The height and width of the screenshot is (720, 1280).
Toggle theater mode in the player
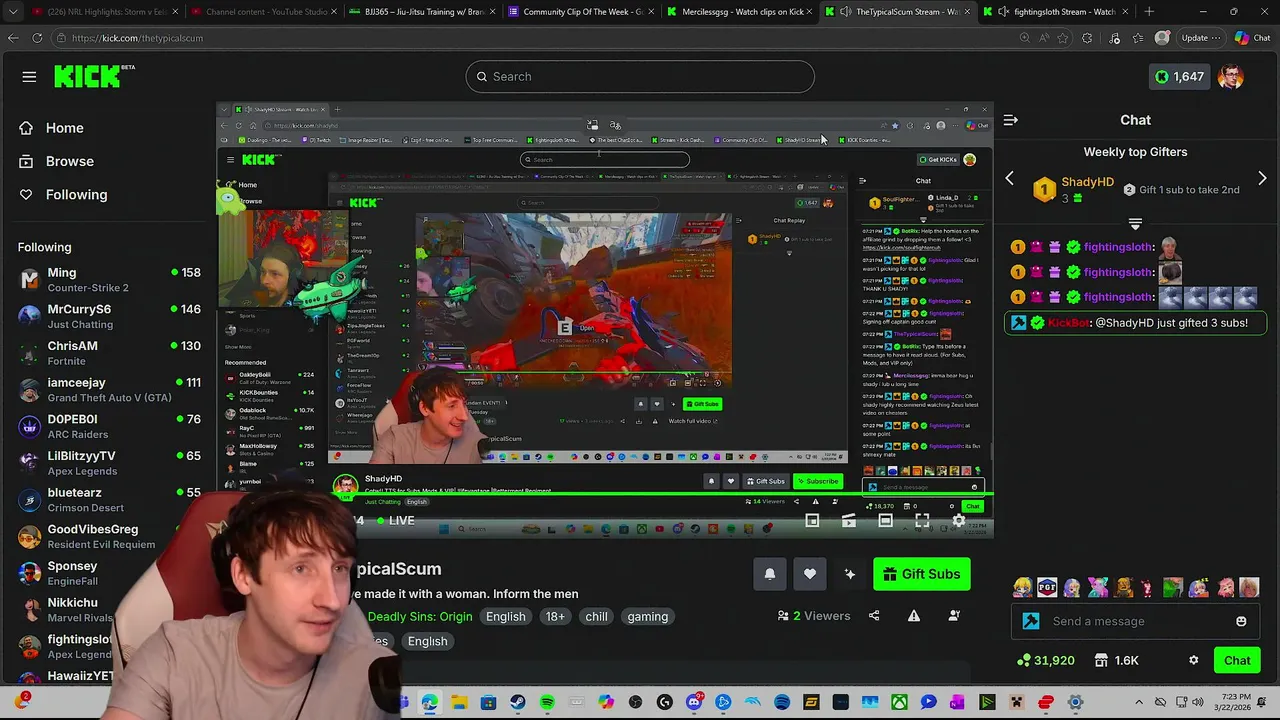(x=885, y=521)
